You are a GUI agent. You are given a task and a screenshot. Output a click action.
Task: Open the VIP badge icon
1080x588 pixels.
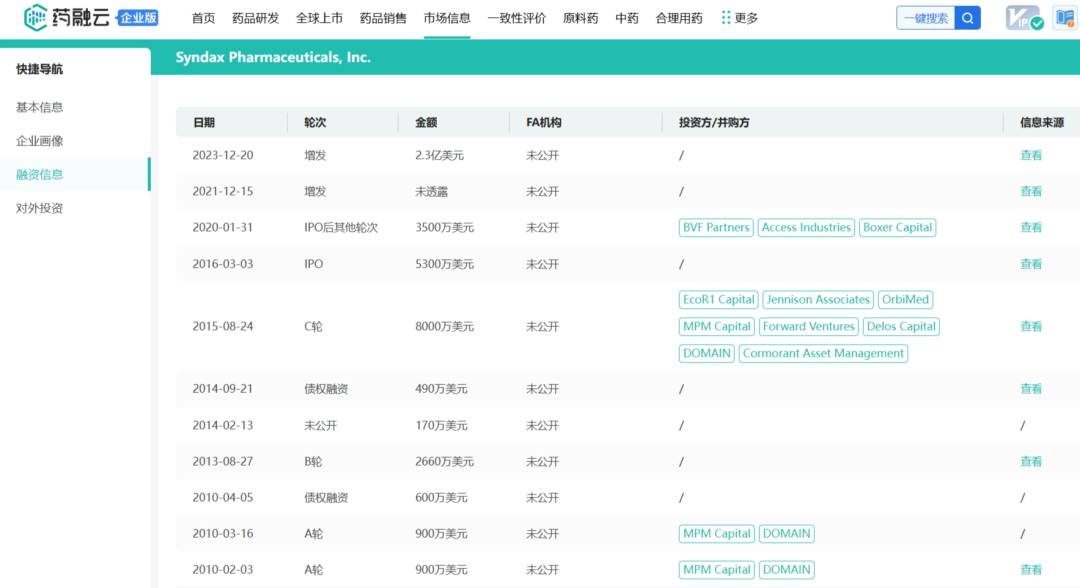coord(1024,19)
